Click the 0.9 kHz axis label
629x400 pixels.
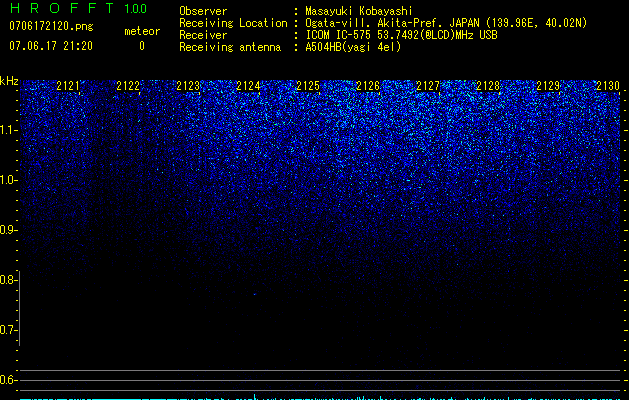click(7, 230)
